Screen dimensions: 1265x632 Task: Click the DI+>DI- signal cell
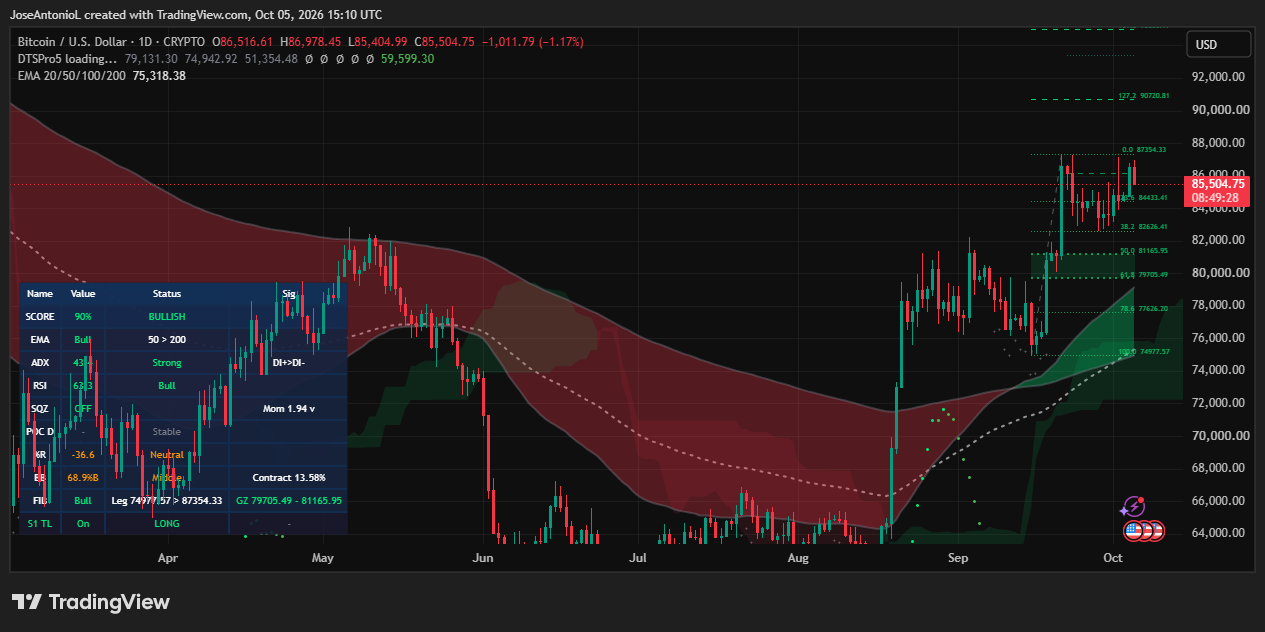[x=289, y=363]
